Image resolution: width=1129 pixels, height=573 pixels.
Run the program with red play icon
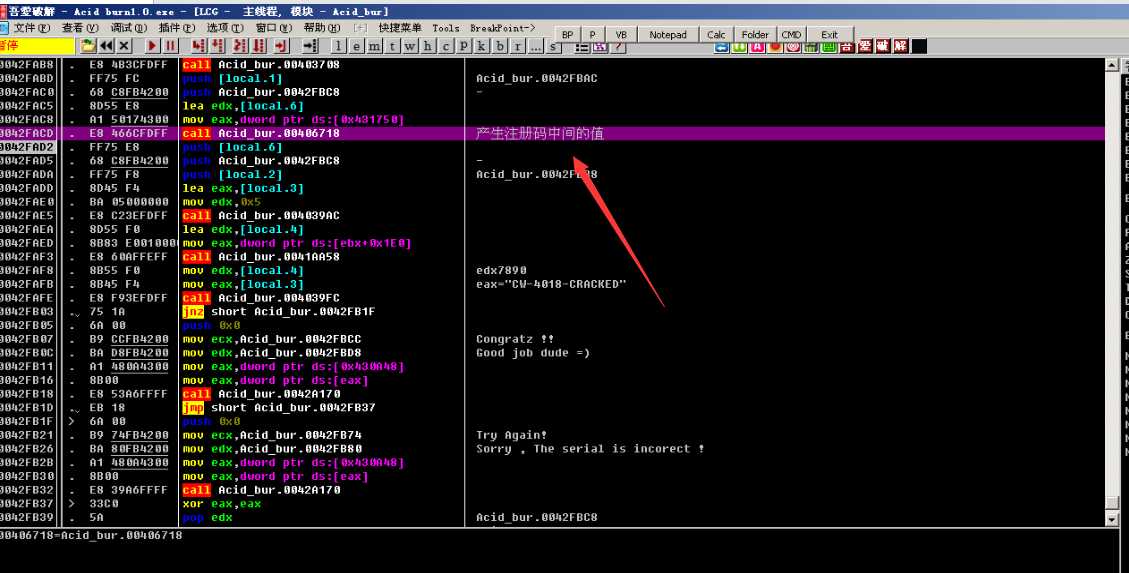point(152,46)
